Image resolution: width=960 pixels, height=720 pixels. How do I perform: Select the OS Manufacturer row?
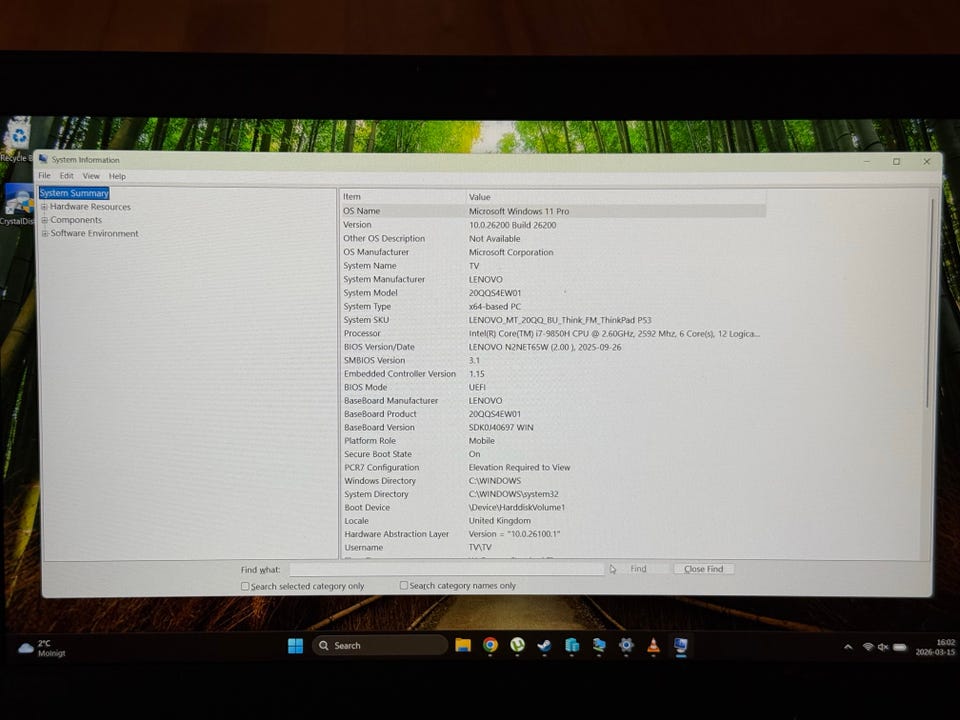point(553,252)
